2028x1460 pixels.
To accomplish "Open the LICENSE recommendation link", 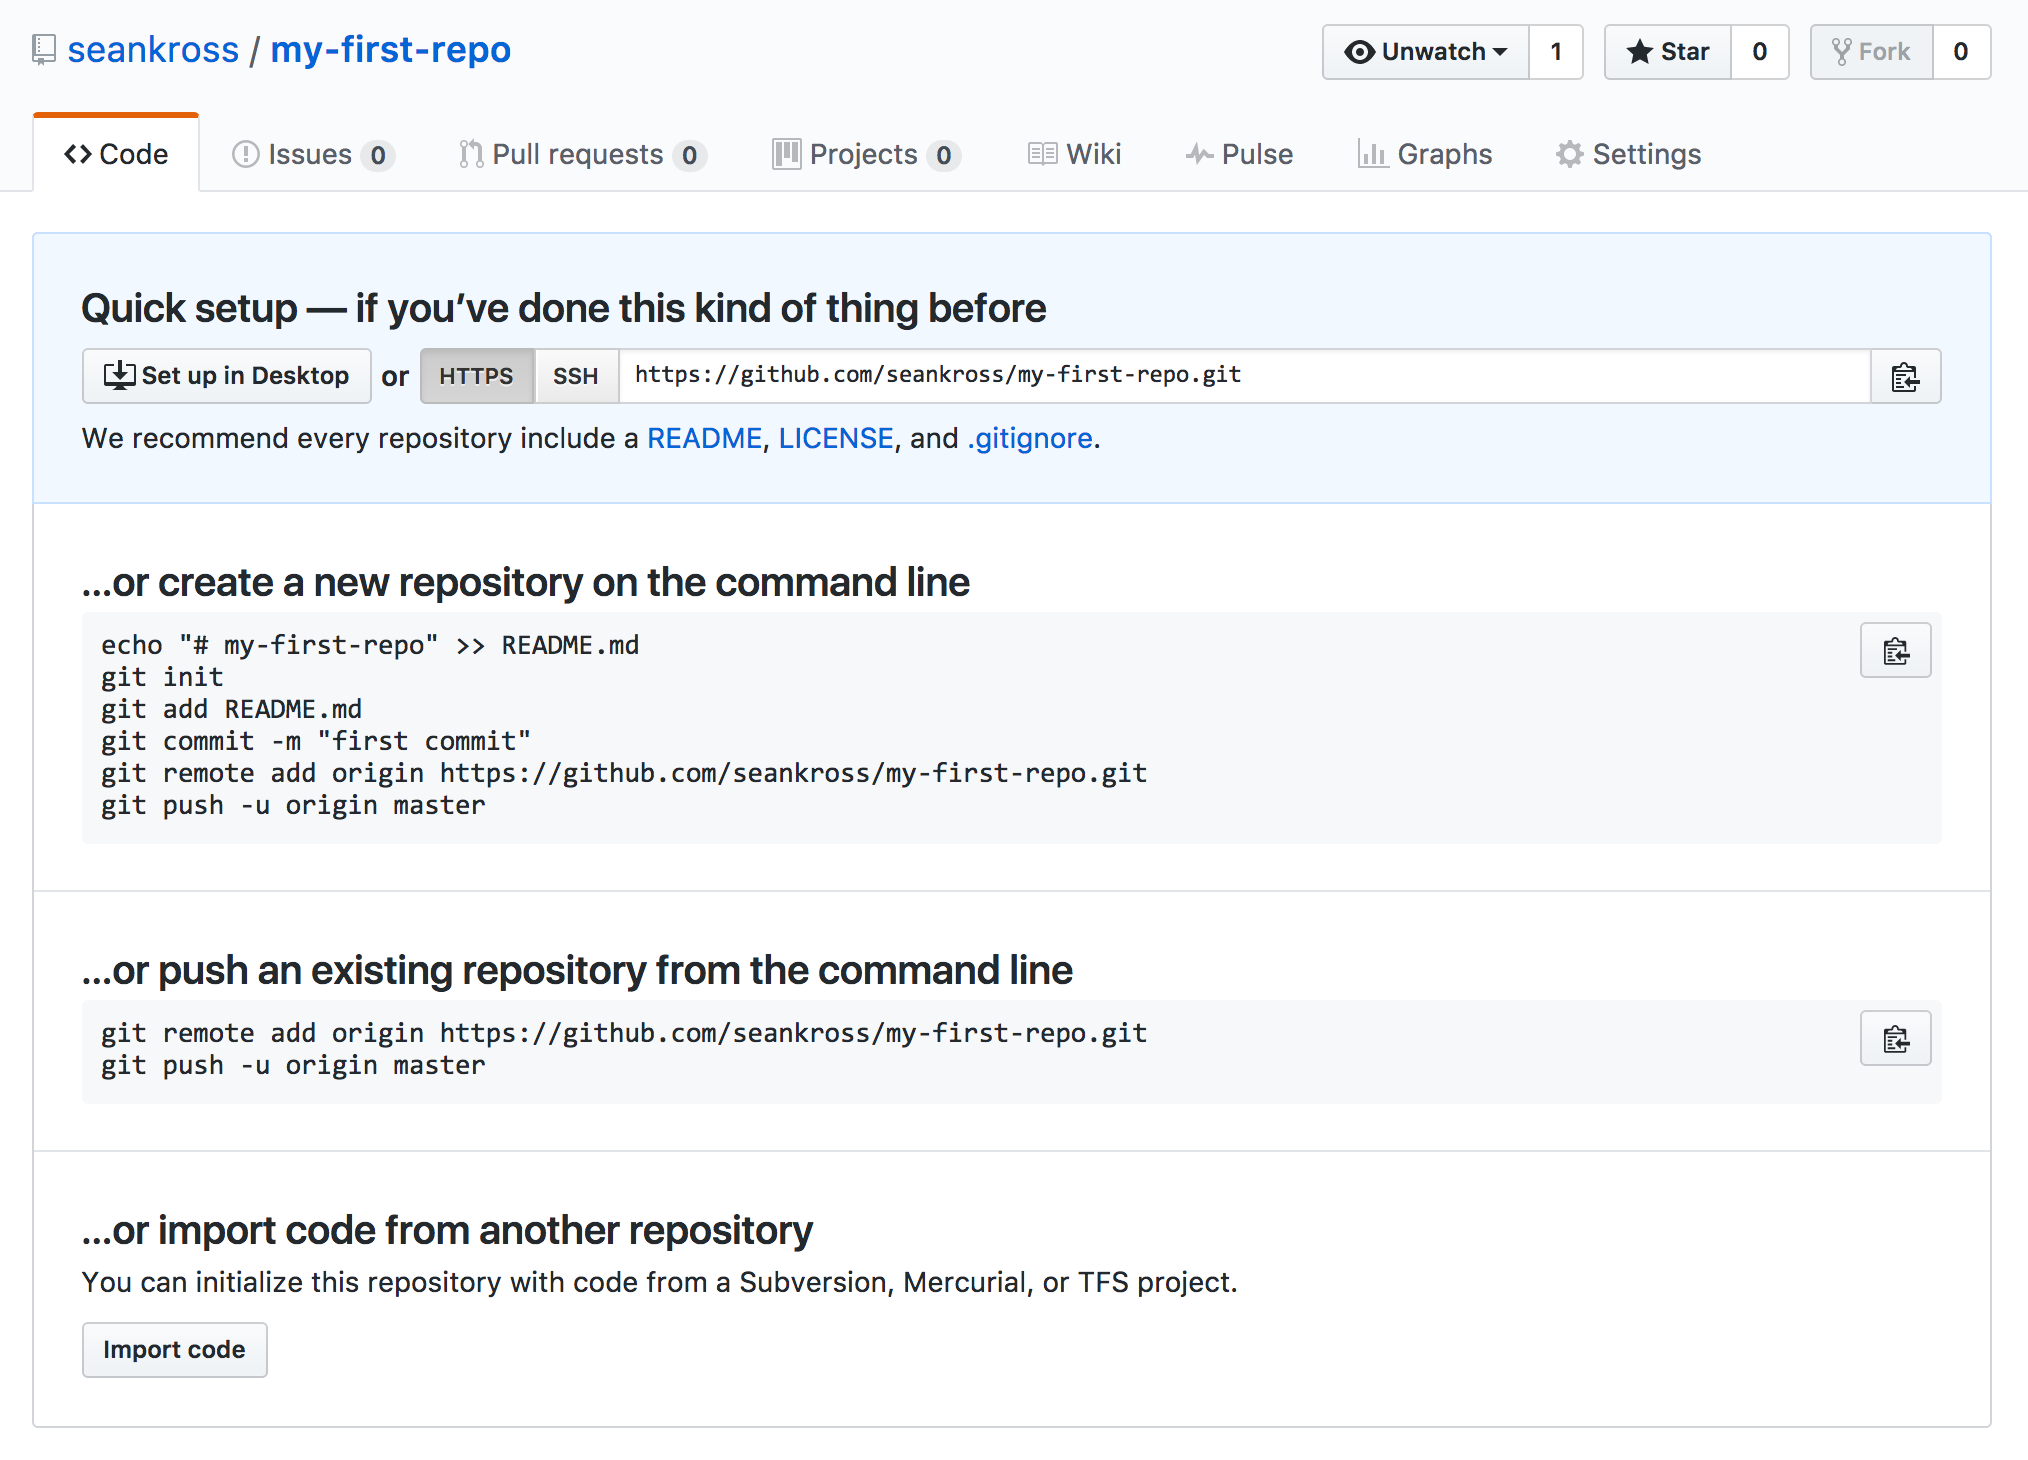I will [x=836, y=439].
